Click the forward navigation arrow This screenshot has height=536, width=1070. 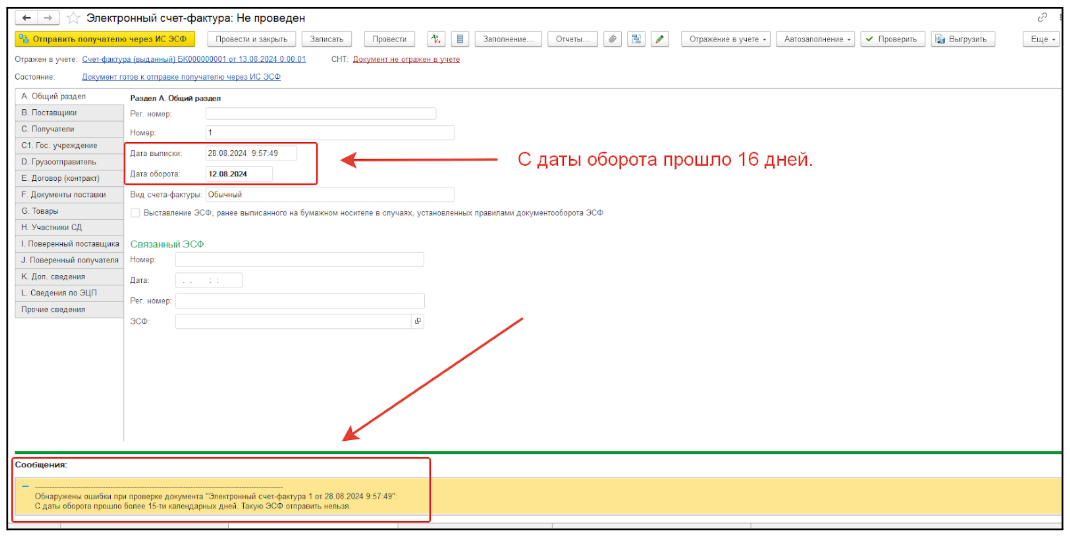click(46, 18)
